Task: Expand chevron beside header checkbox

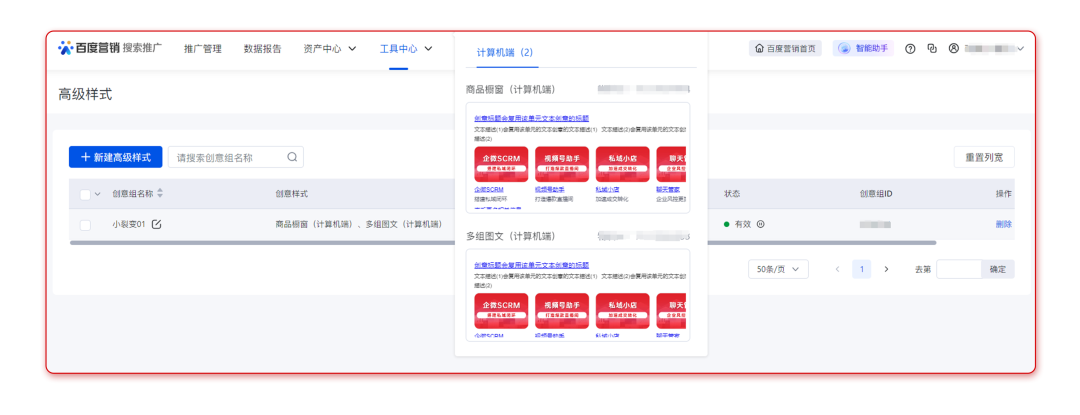Action: [98, 194]
